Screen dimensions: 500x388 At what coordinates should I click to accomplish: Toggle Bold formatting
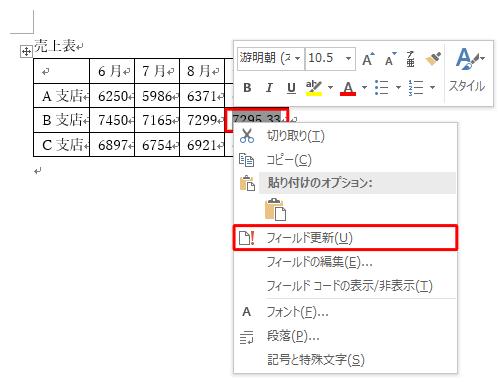[x=247, y=88]
